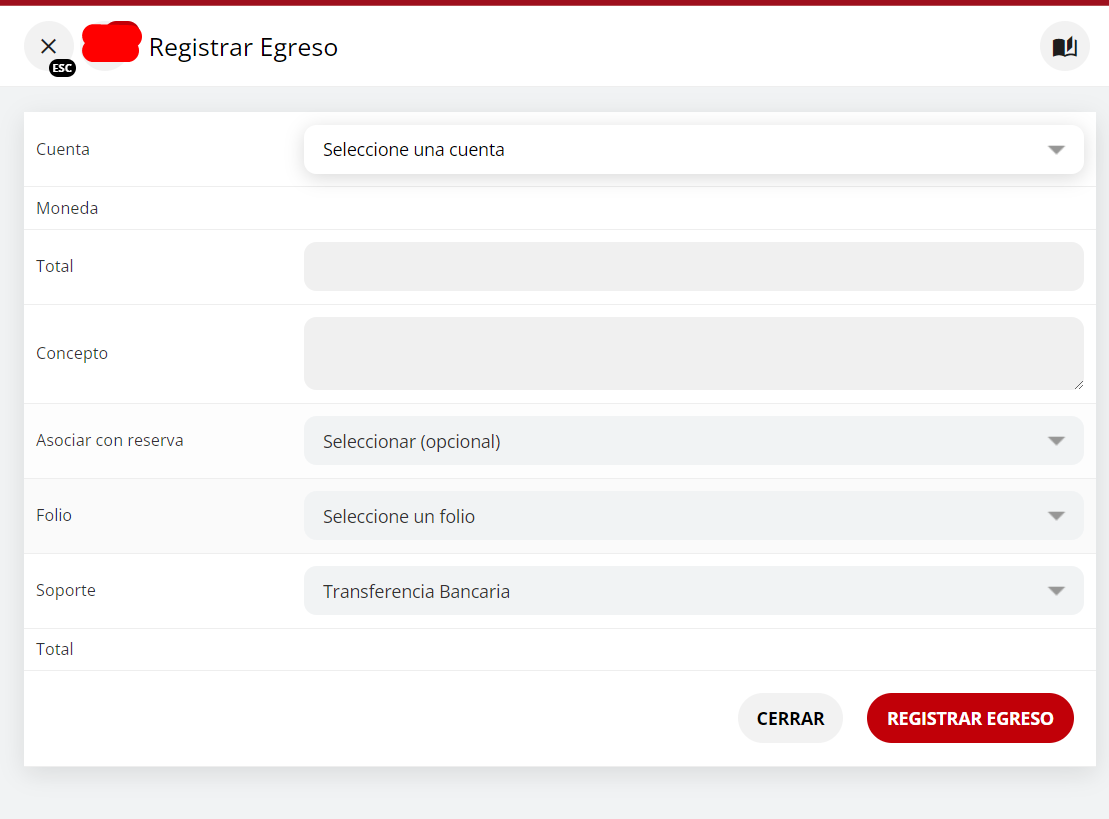Click the Folio dropdown arrow icon
This screenshot has height=819, width=1109.
(1056, 516)
